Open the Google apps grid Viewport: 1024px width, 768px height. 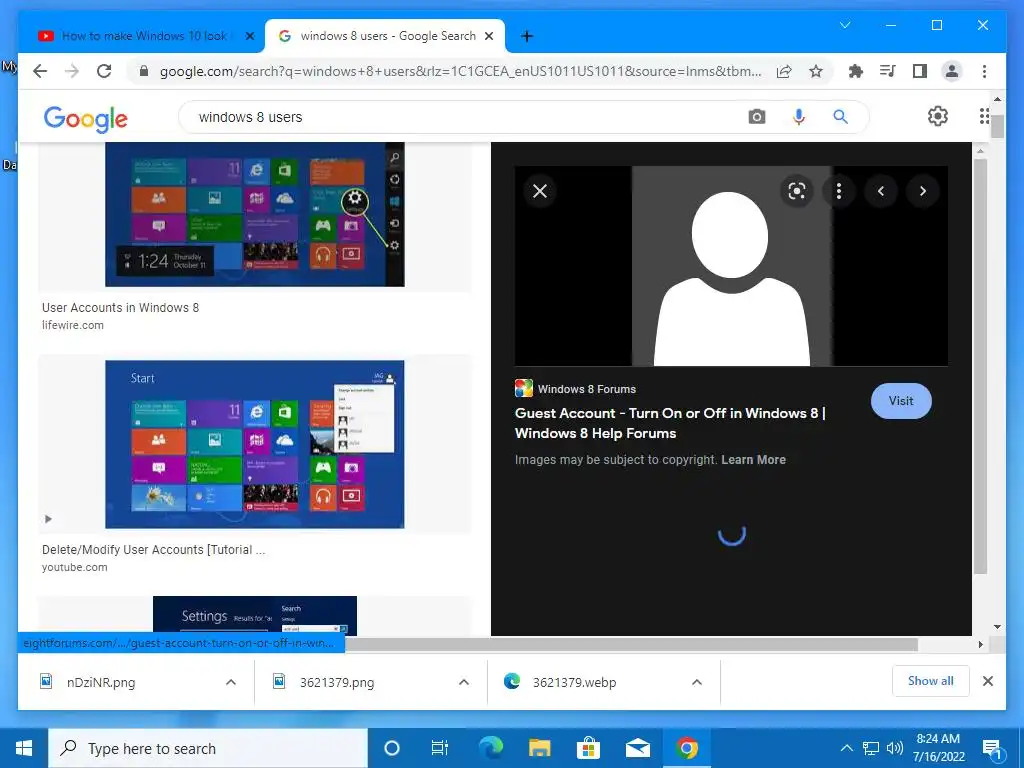(x=984, y=116)
